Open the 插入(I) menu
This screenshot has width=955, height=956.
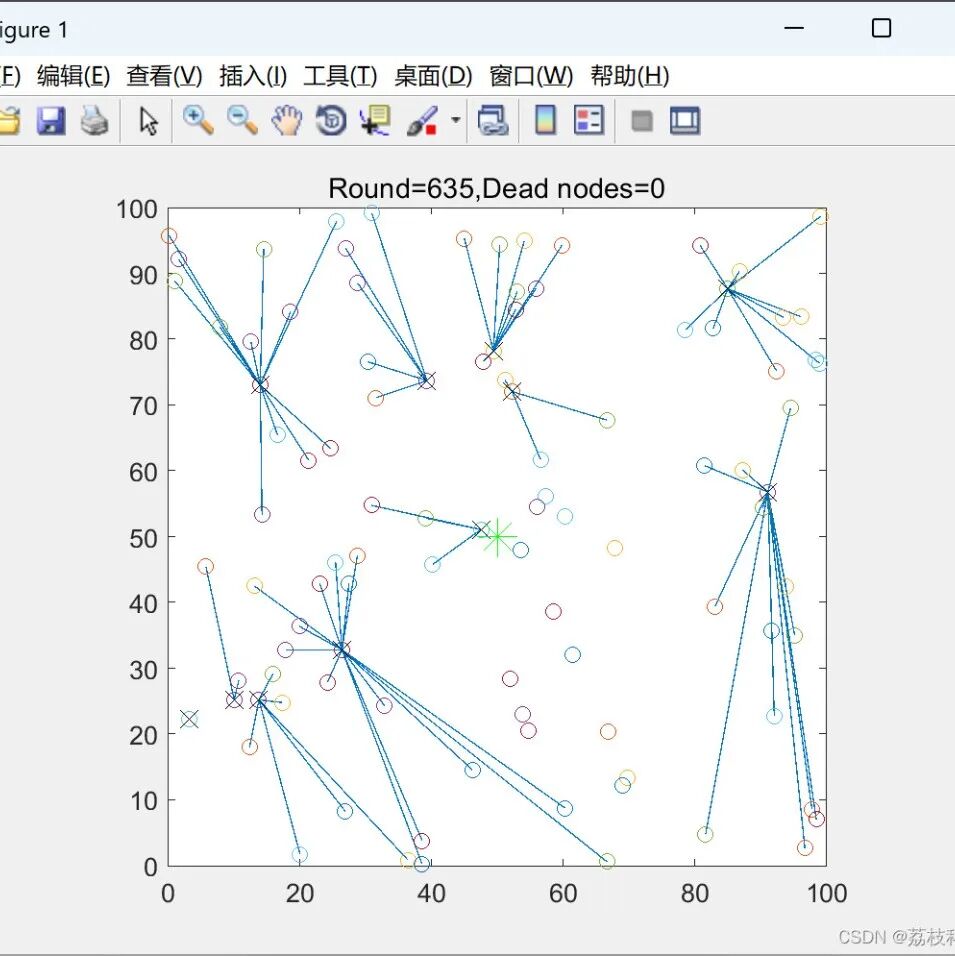click(252, 76)
